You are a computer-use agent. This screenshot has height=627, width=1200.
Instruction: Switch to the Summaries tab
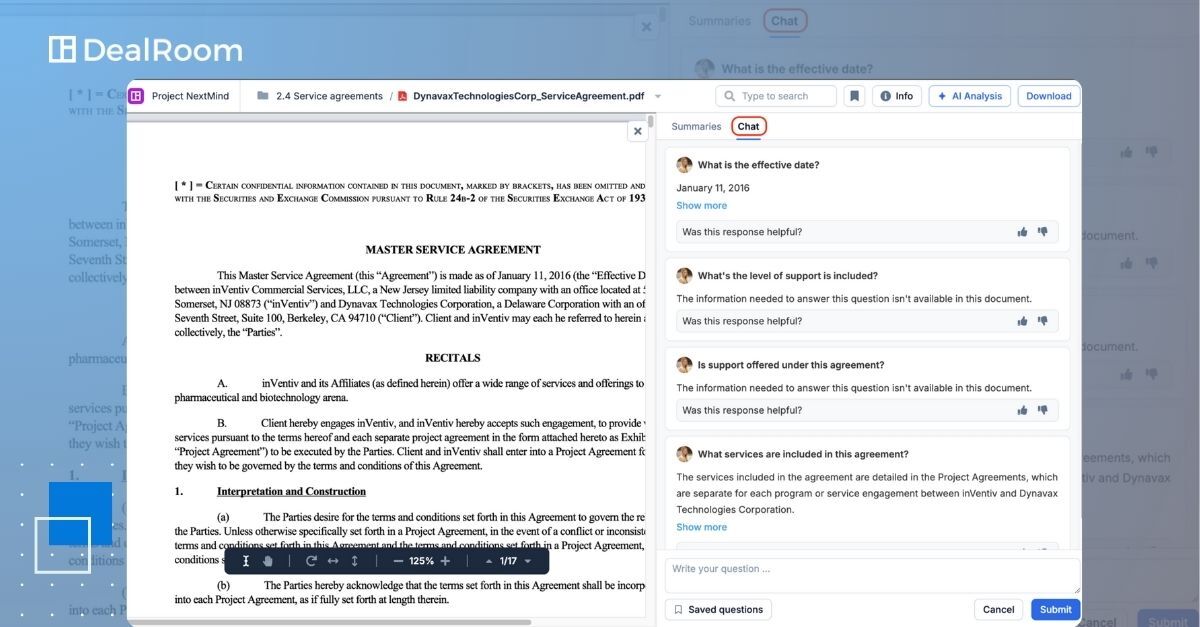pos(696,127)
